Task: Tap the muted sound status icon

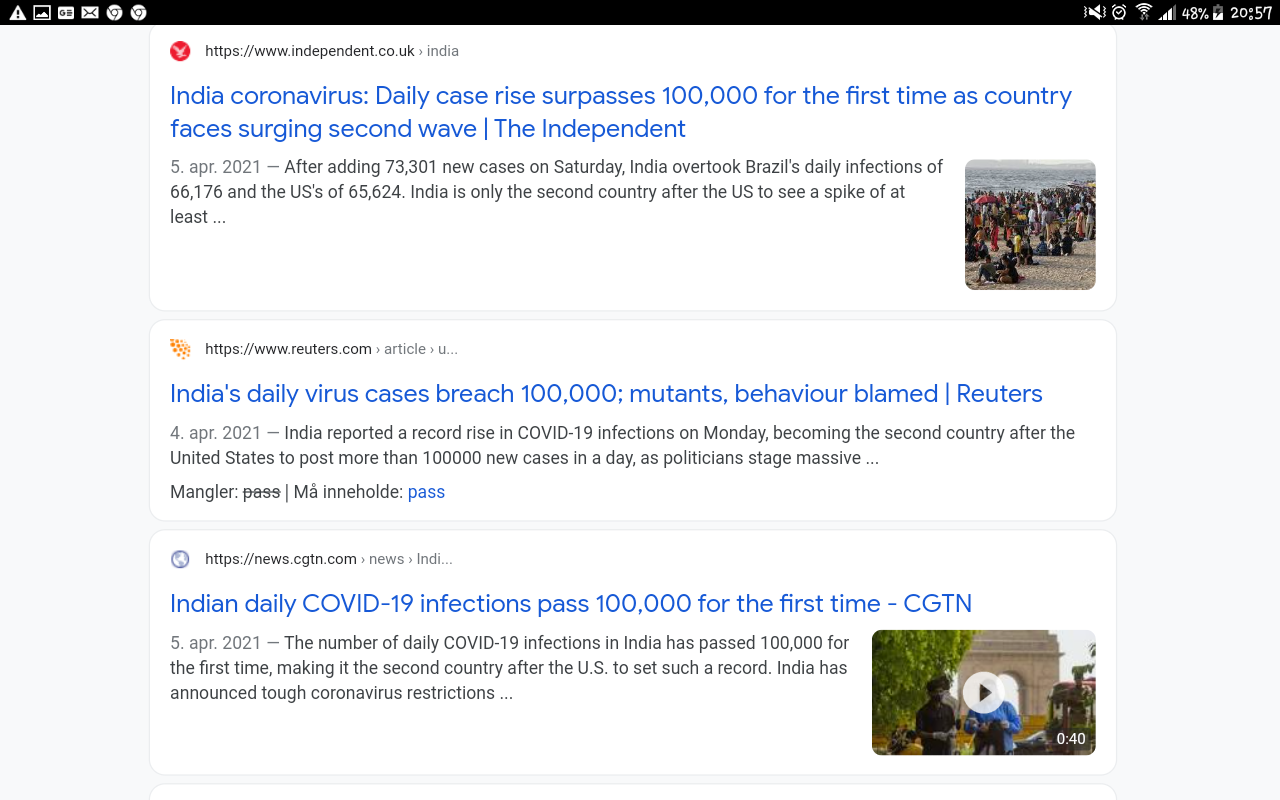Action: (1094, 12)
